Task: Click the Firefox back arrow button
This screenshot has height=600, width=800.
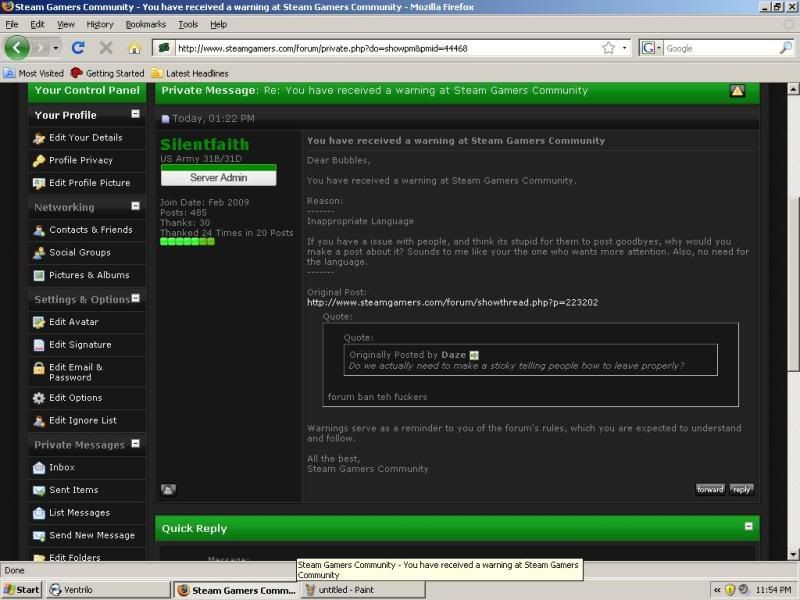Action: [x=17, y=47]
